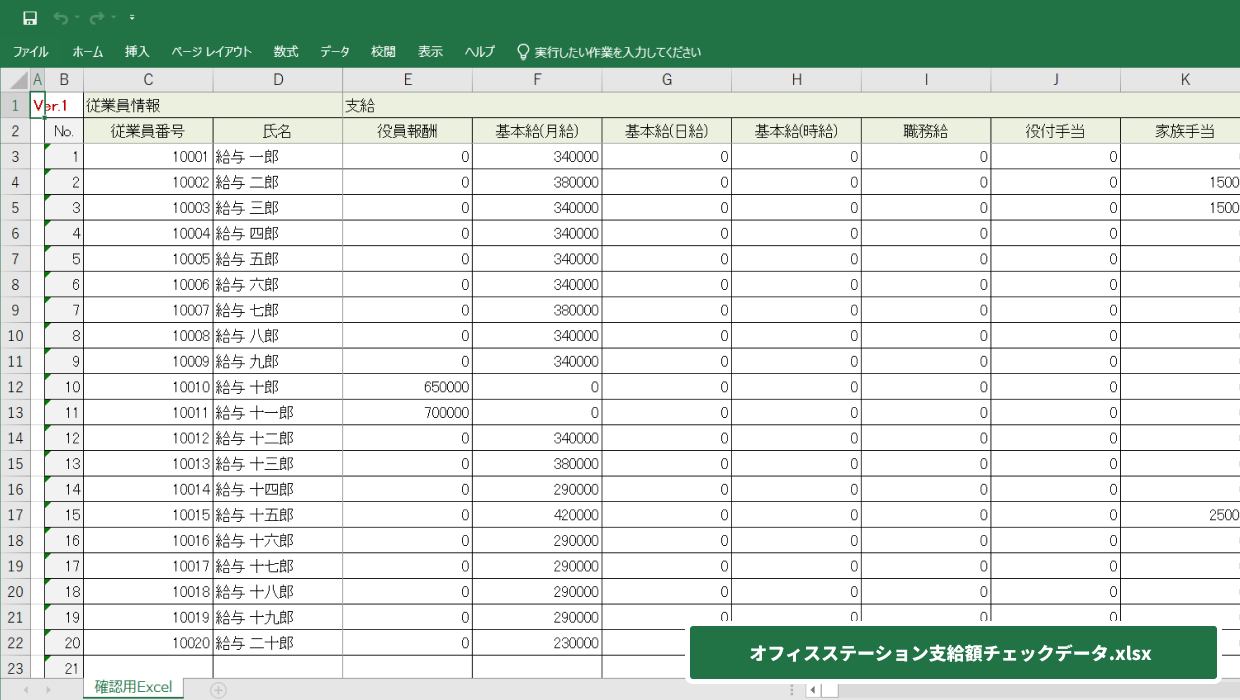
Task: Open Customize Quick Access Toolbar dropdown
Action: [x=132, y=18]
